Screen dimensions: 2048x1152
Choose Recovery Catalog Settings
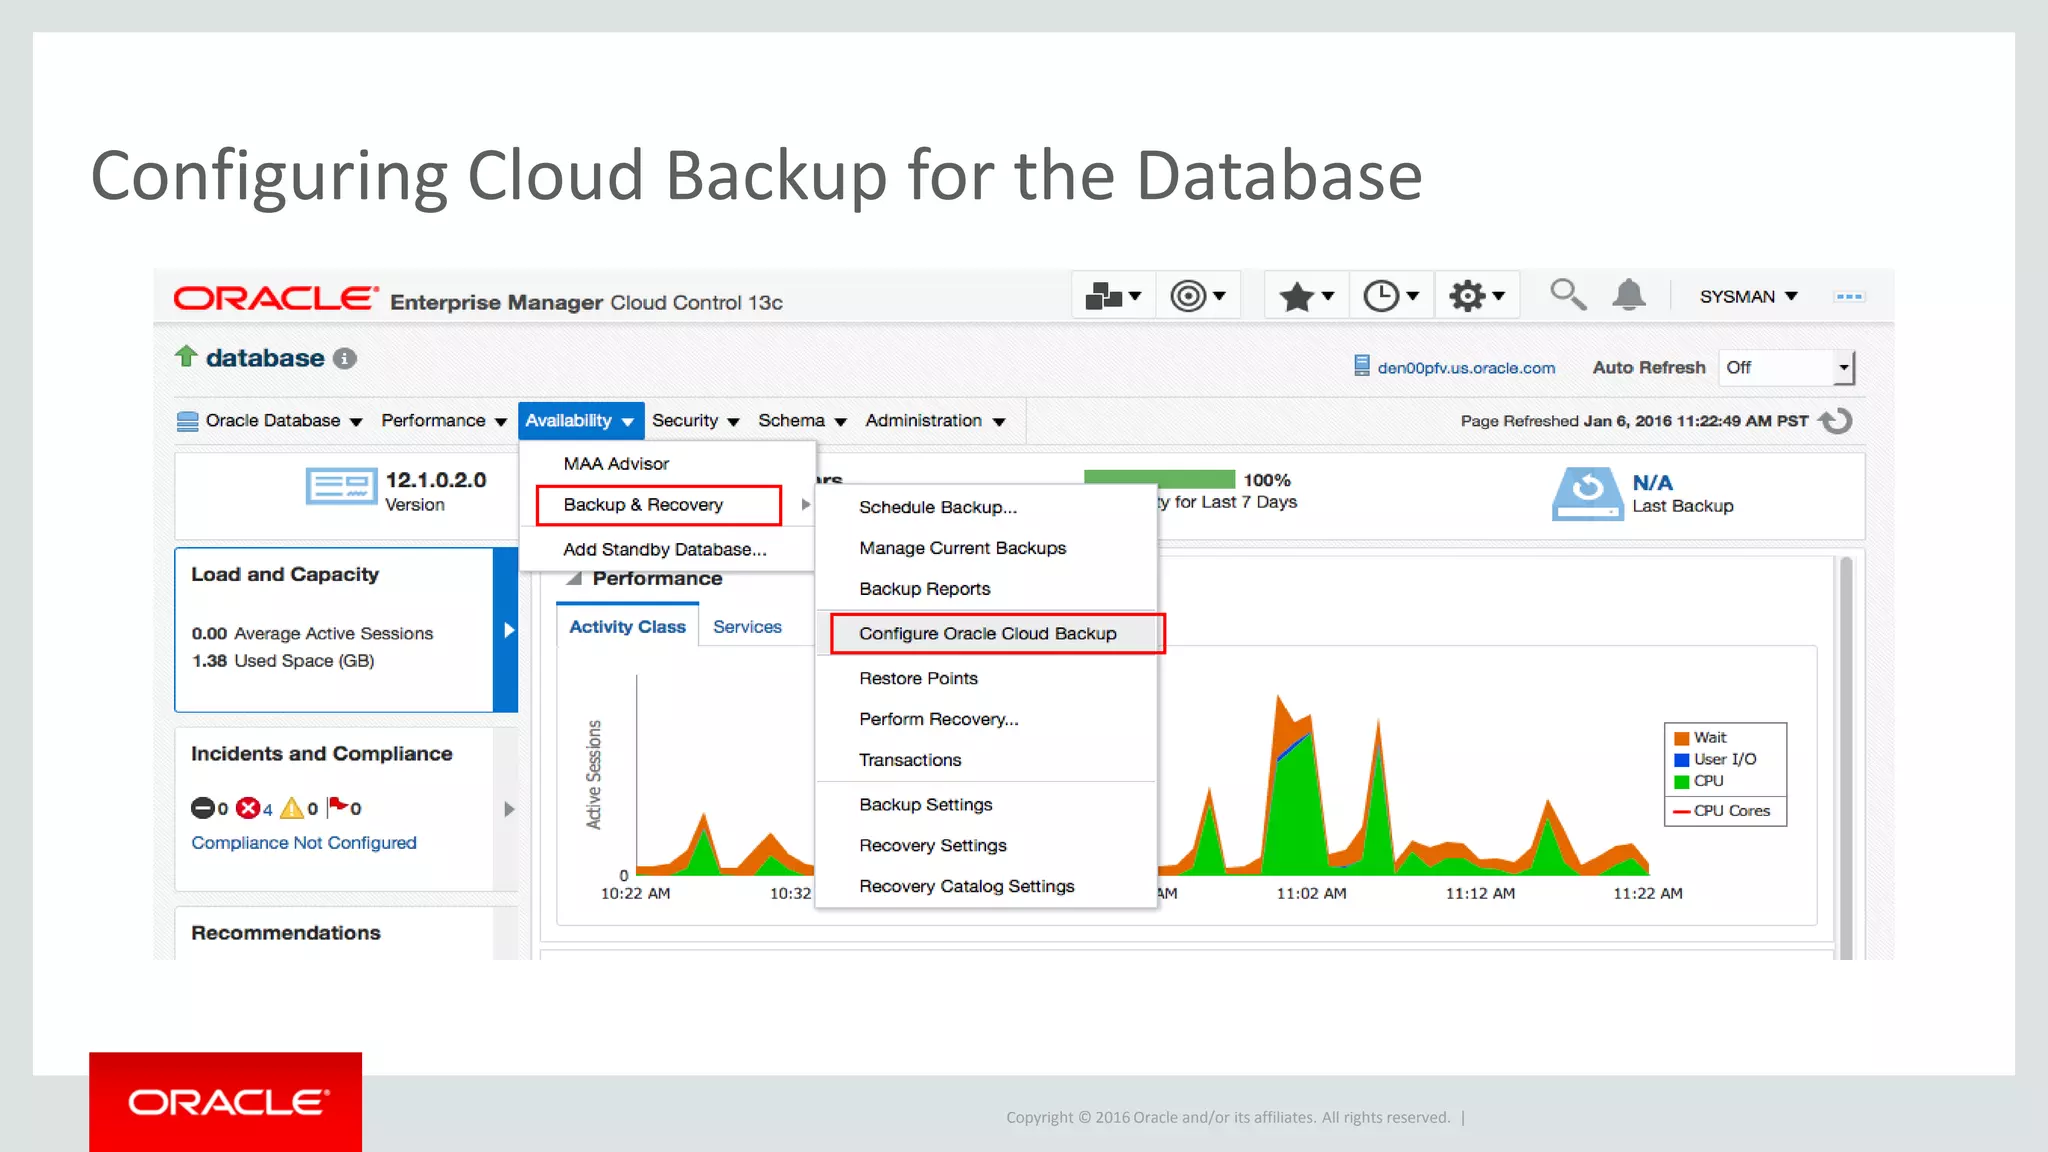(967, 888)
